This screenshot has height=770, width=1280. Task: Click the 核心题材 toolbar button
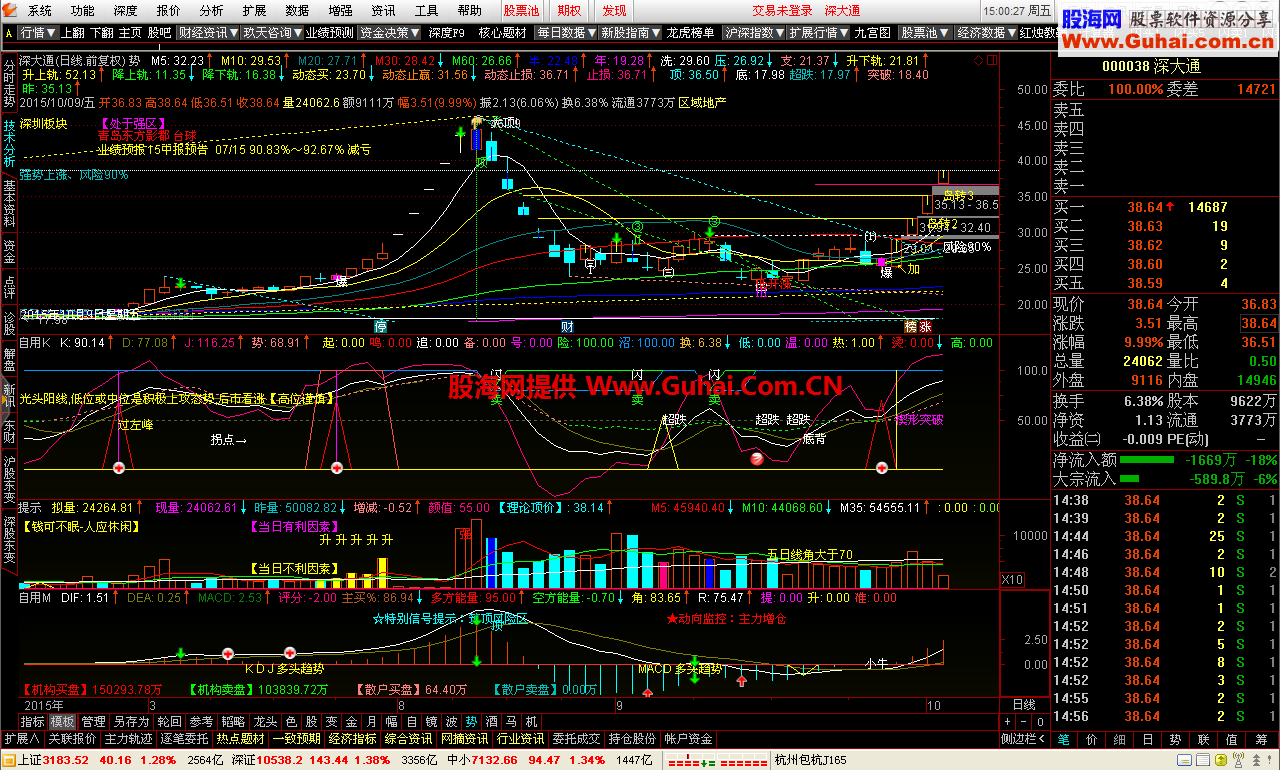(x=503, y=32)
